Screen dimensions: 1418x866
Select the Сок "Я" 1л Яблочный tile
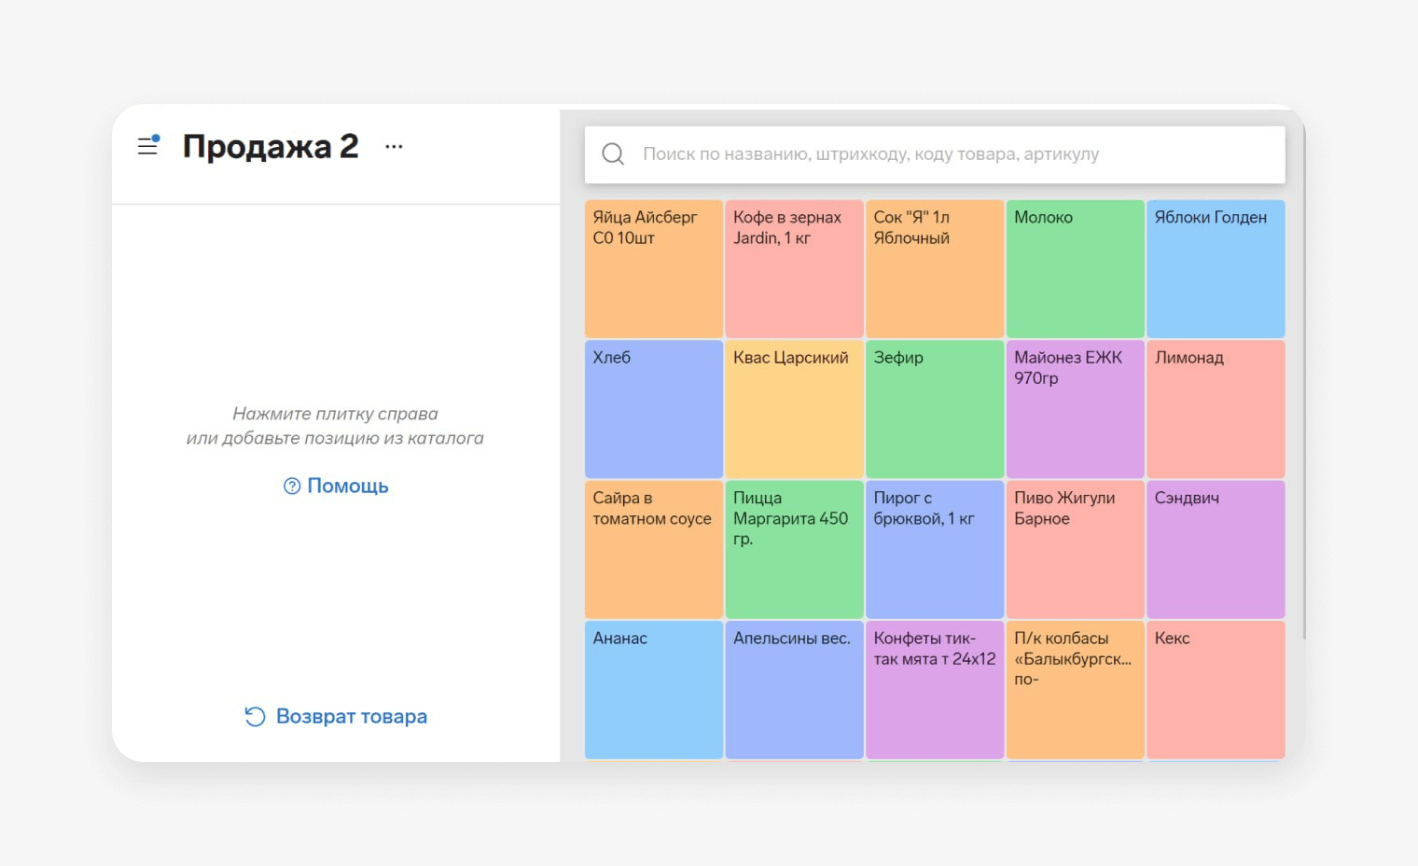pyautogui.click(x=935, y=268)
